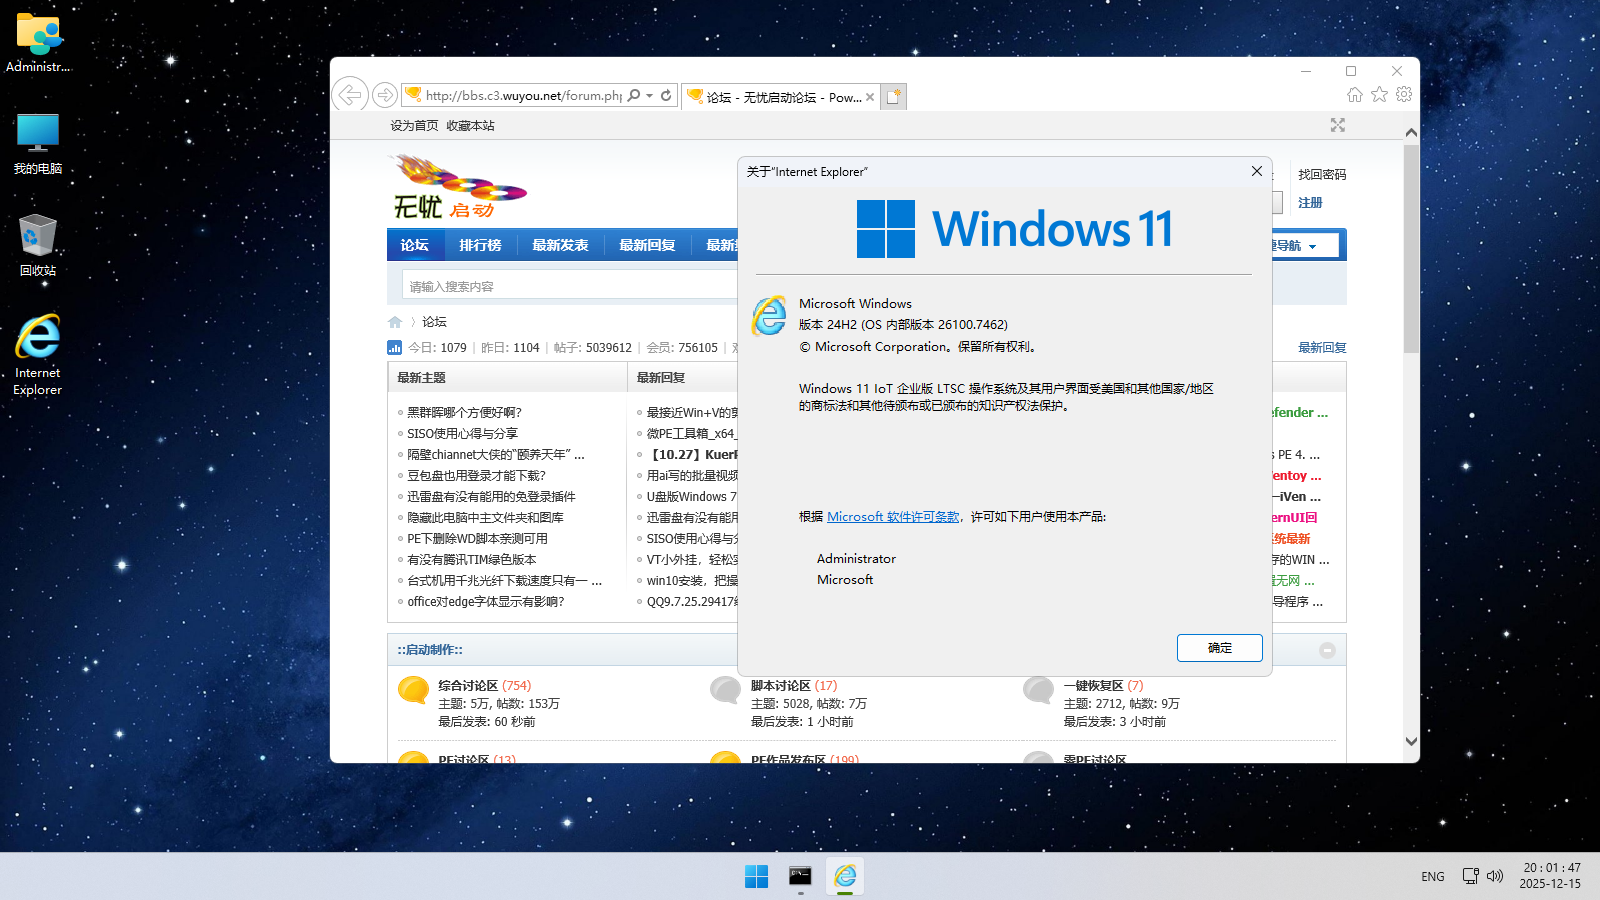Click the Internet Explorer icon in About dialog
1600x900 pixels.
(769, 316)
